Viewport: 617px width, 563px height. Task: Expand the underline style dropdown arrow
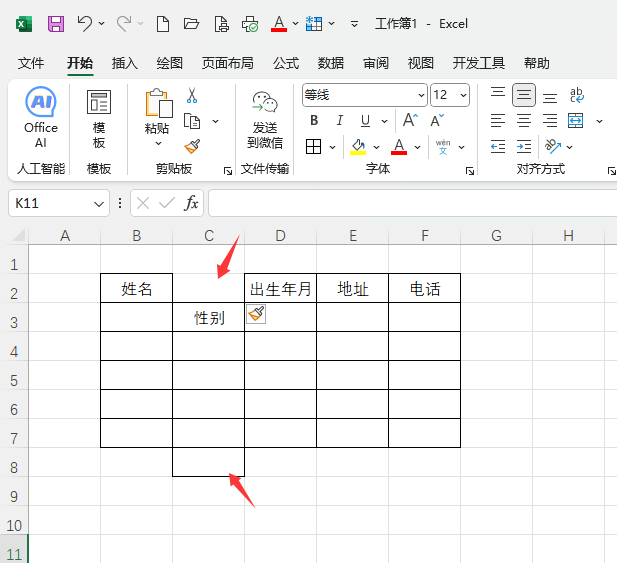tap(384, 121)
